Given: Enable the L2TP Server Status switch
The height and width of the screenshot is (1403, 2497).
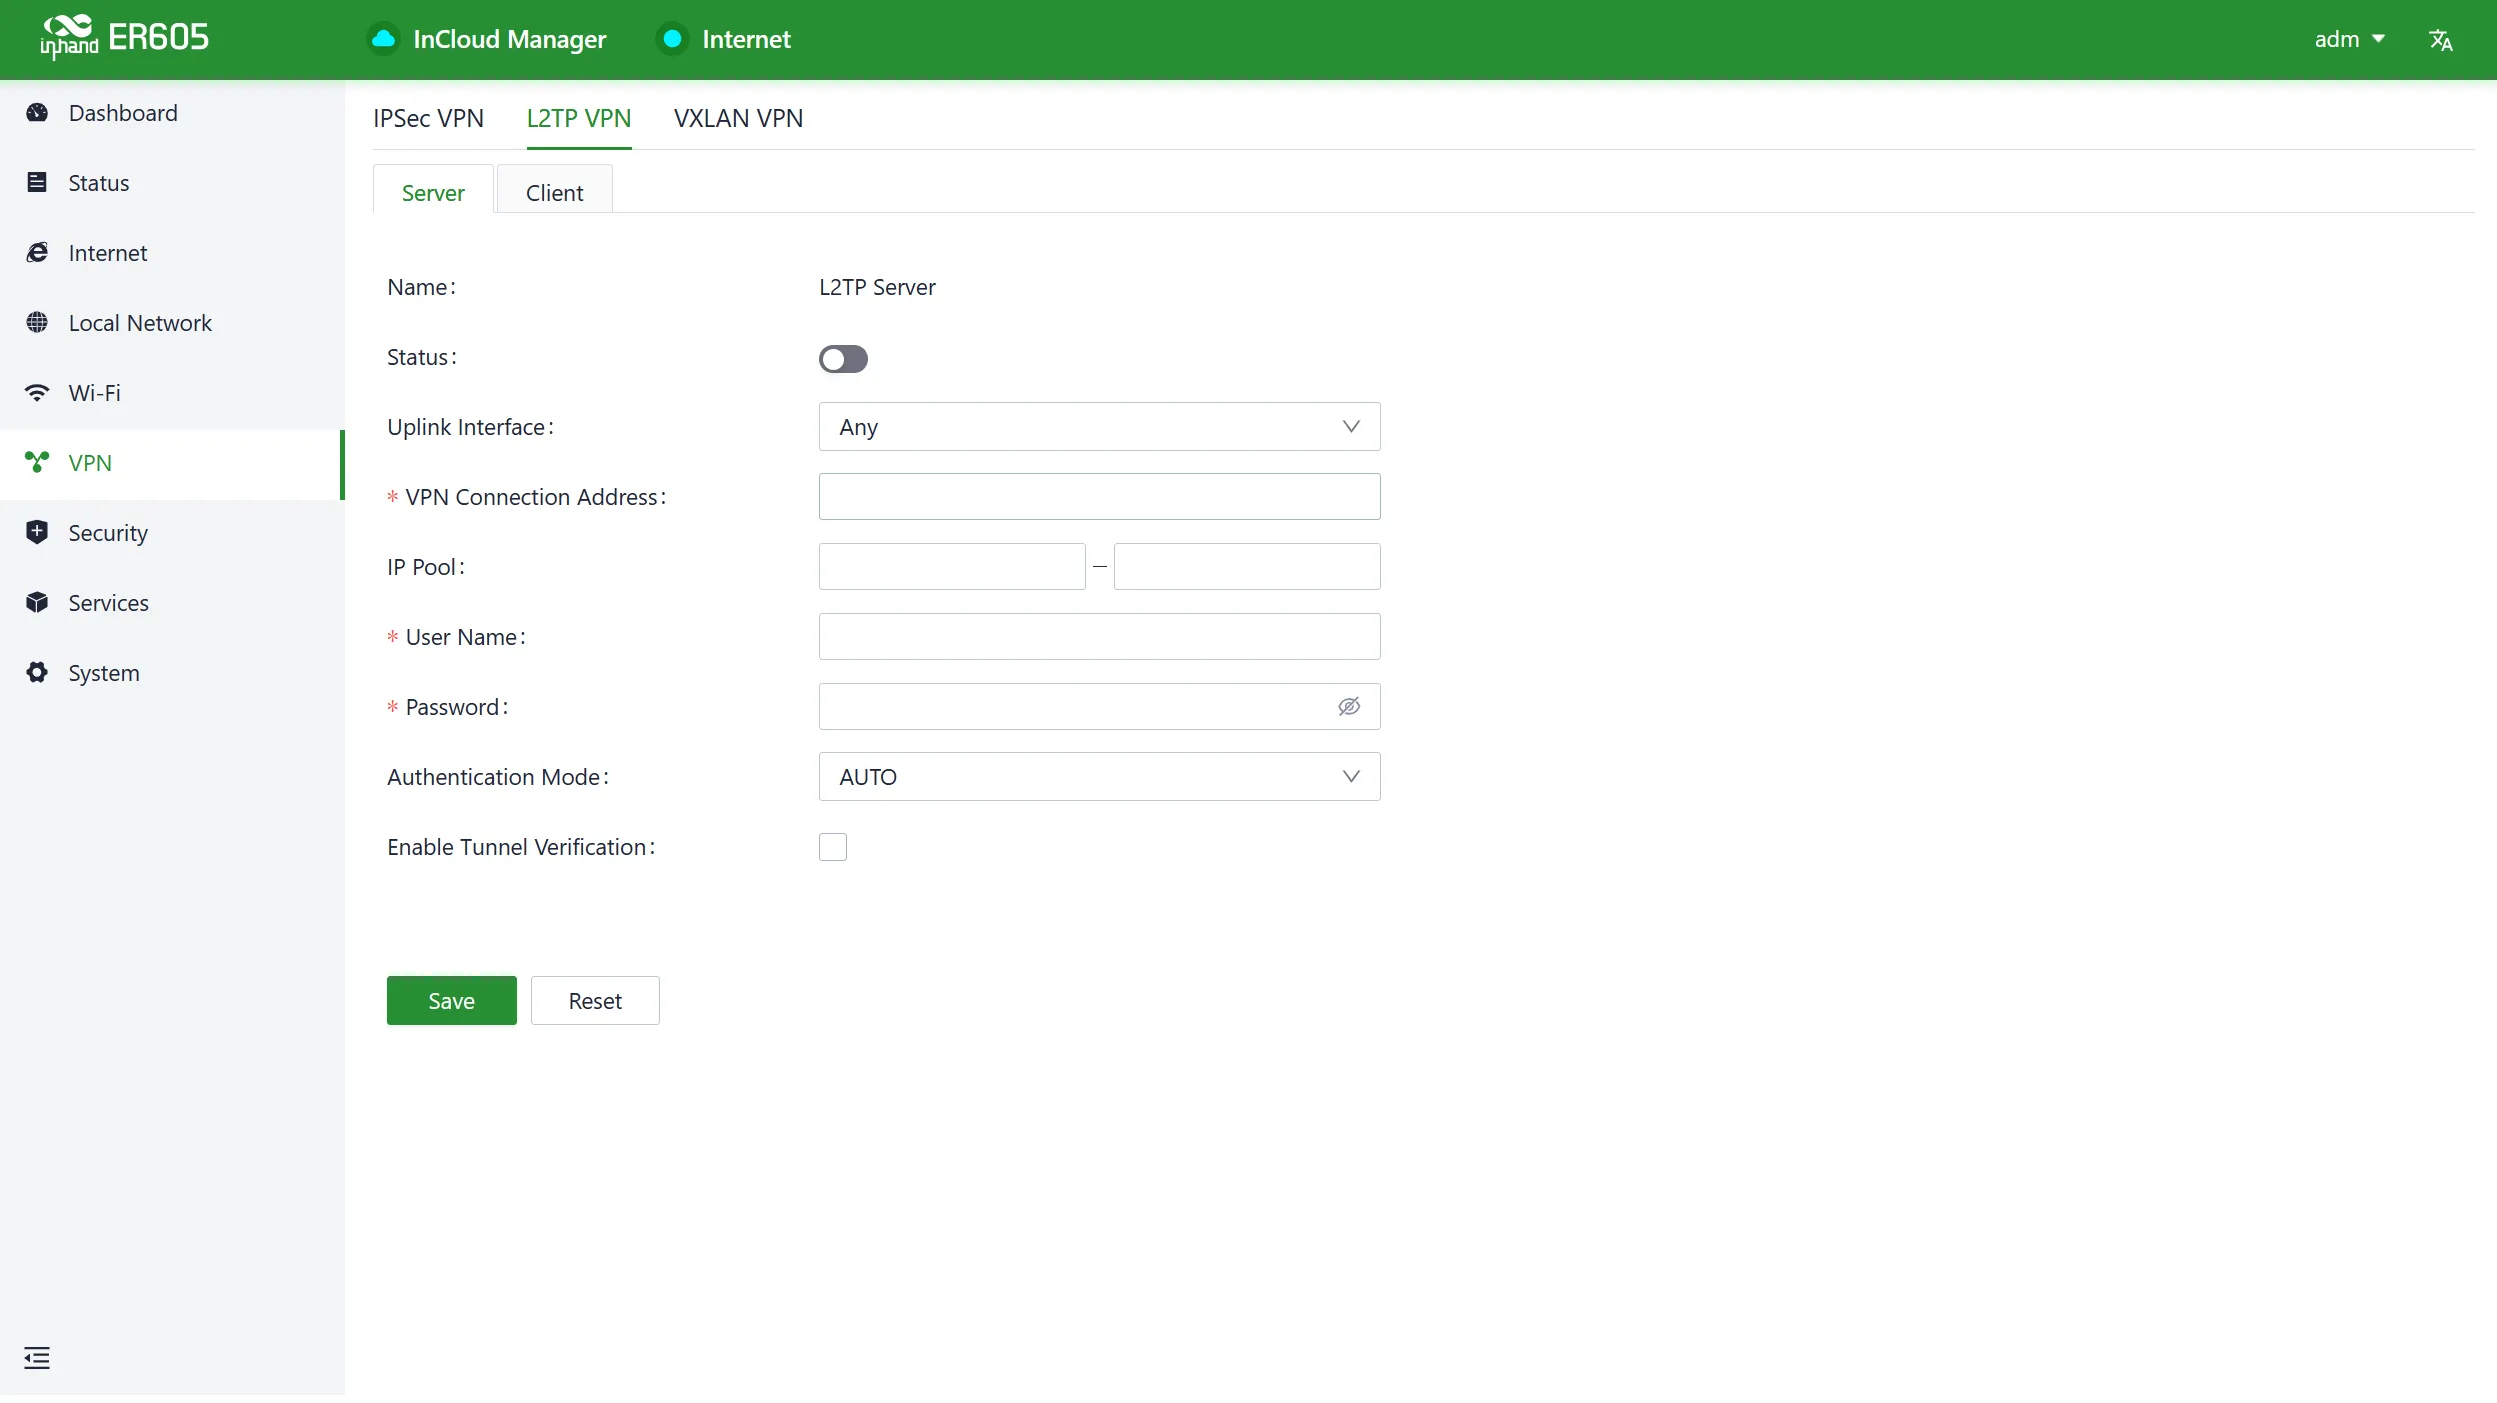Looking at the screenshot, I should coord(843,359).
